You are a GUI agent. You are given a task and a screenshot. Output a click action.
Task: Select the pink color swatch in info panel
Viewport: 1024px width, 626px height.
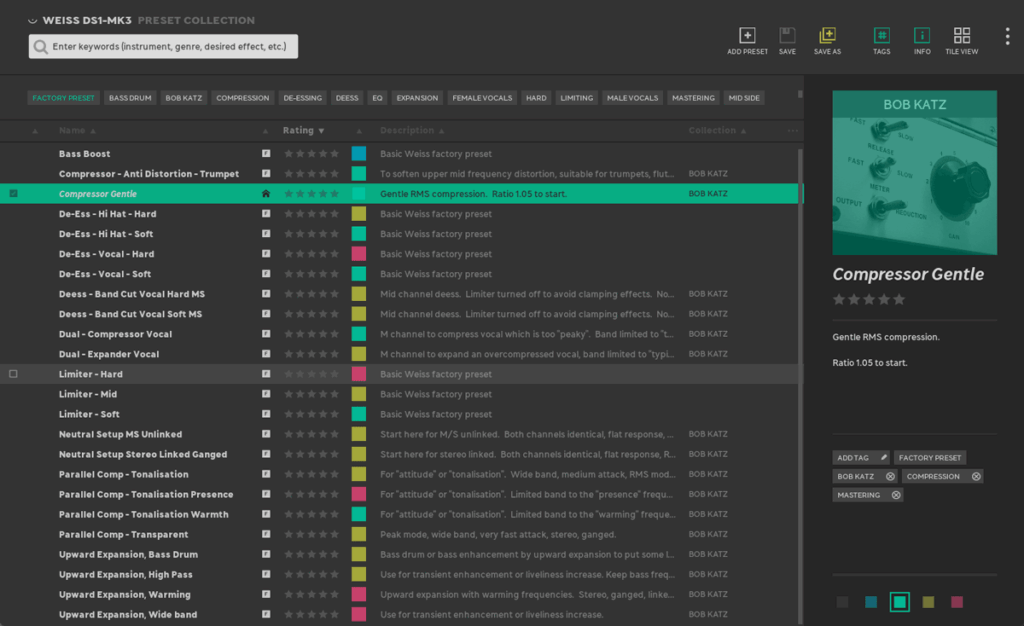[x=957, y=602]
